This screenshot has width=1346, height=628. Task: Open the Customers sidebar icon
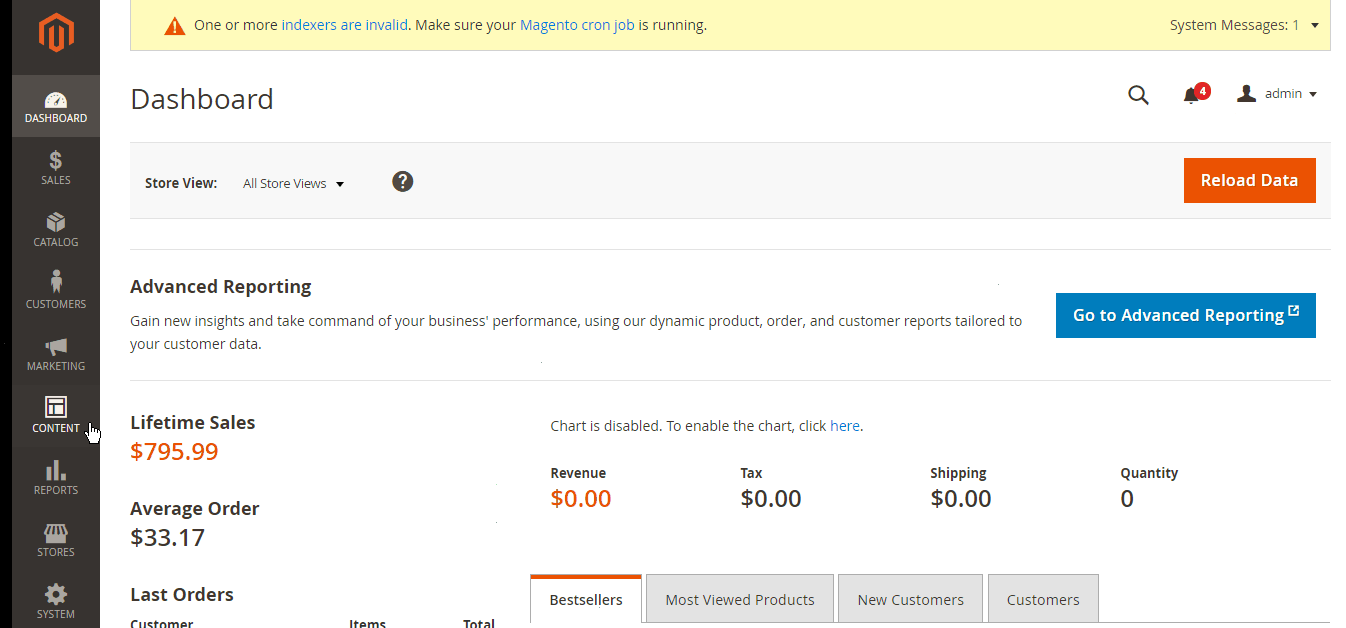56,282
